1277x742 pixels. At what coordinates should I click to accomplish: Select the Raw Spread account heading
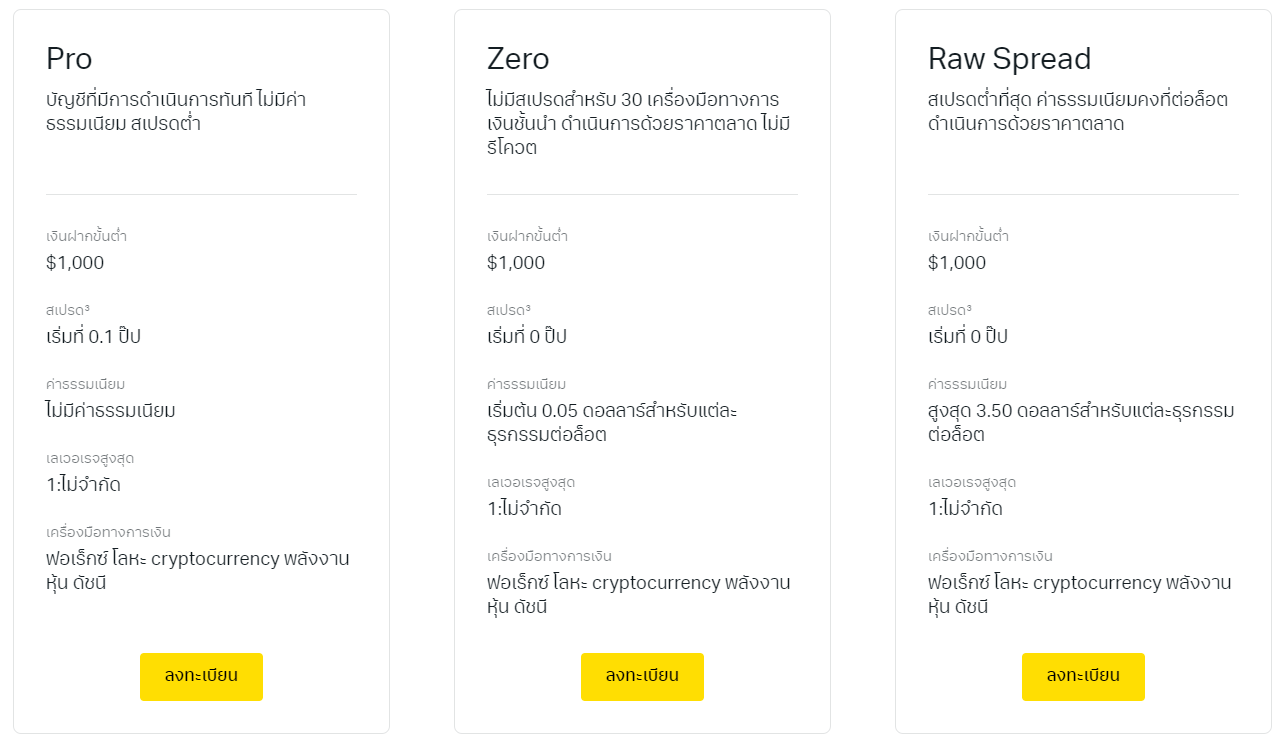point(1009,59)
